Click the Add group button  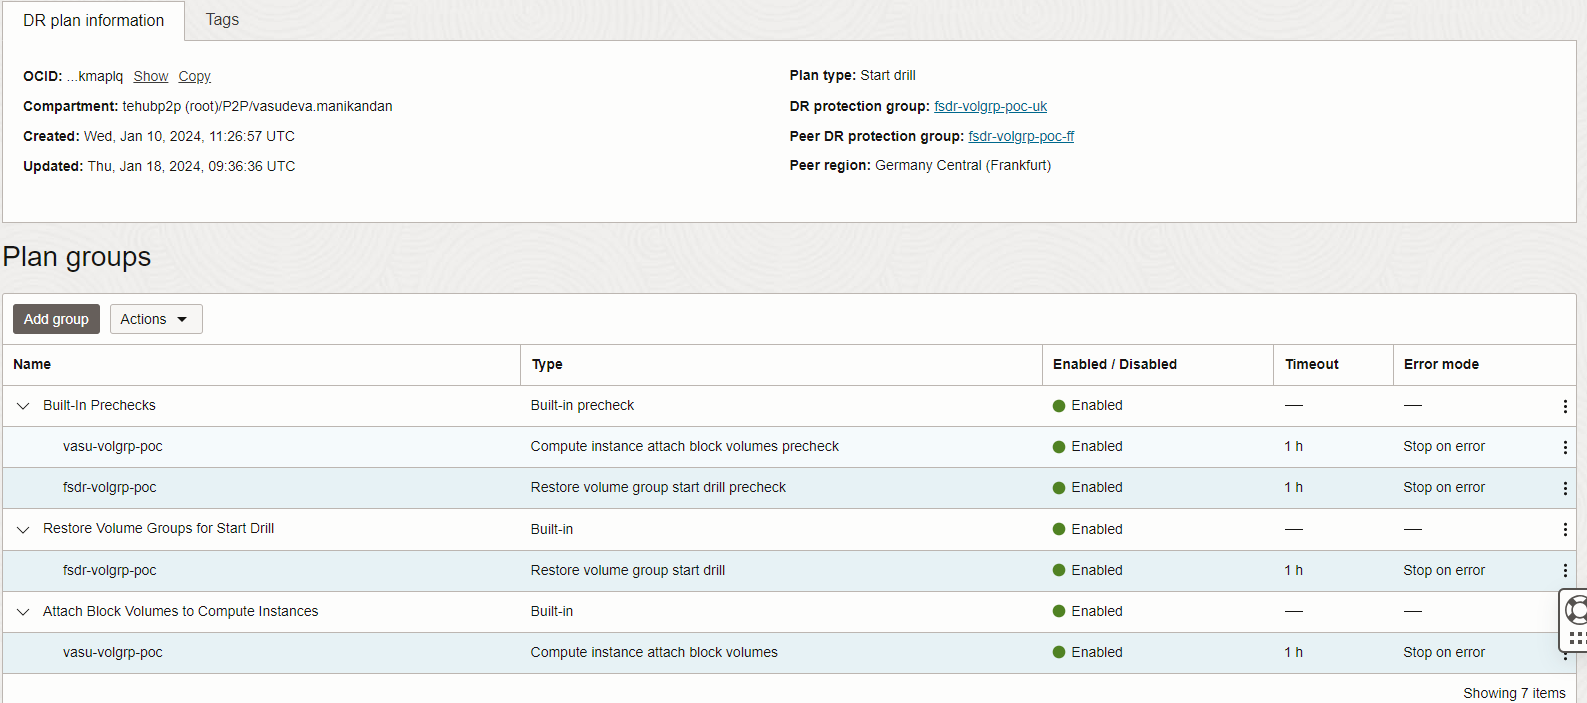tap(56, 319)
